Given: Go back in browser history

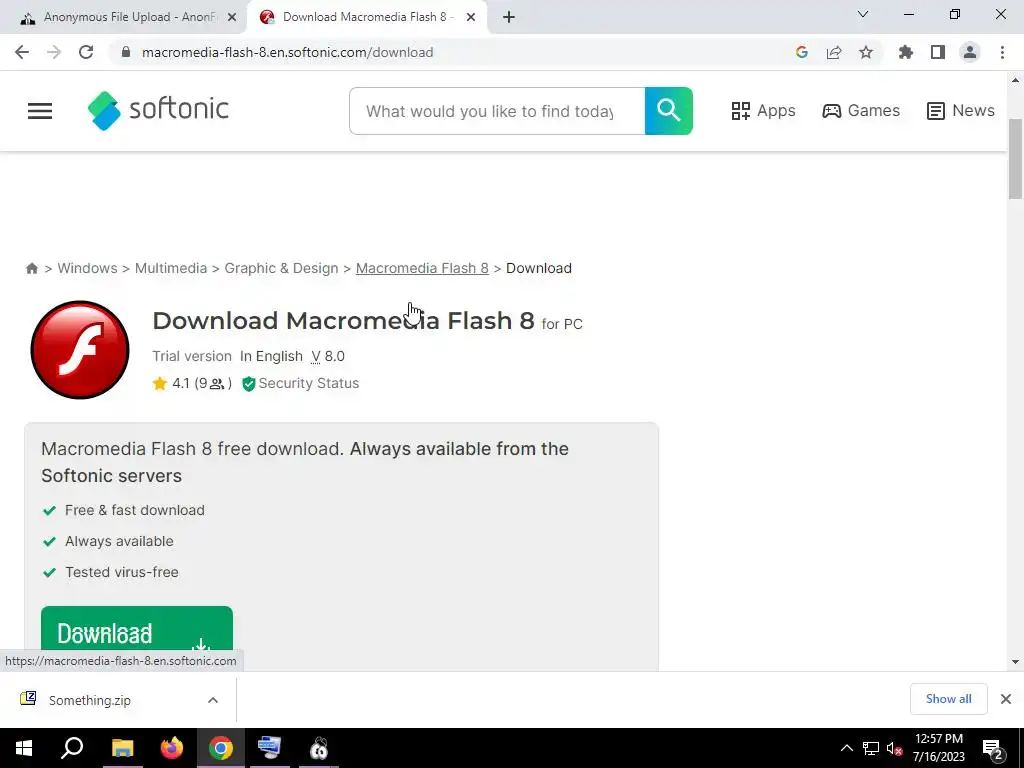Looking at the screenshot, I should (x=22, y=52).
